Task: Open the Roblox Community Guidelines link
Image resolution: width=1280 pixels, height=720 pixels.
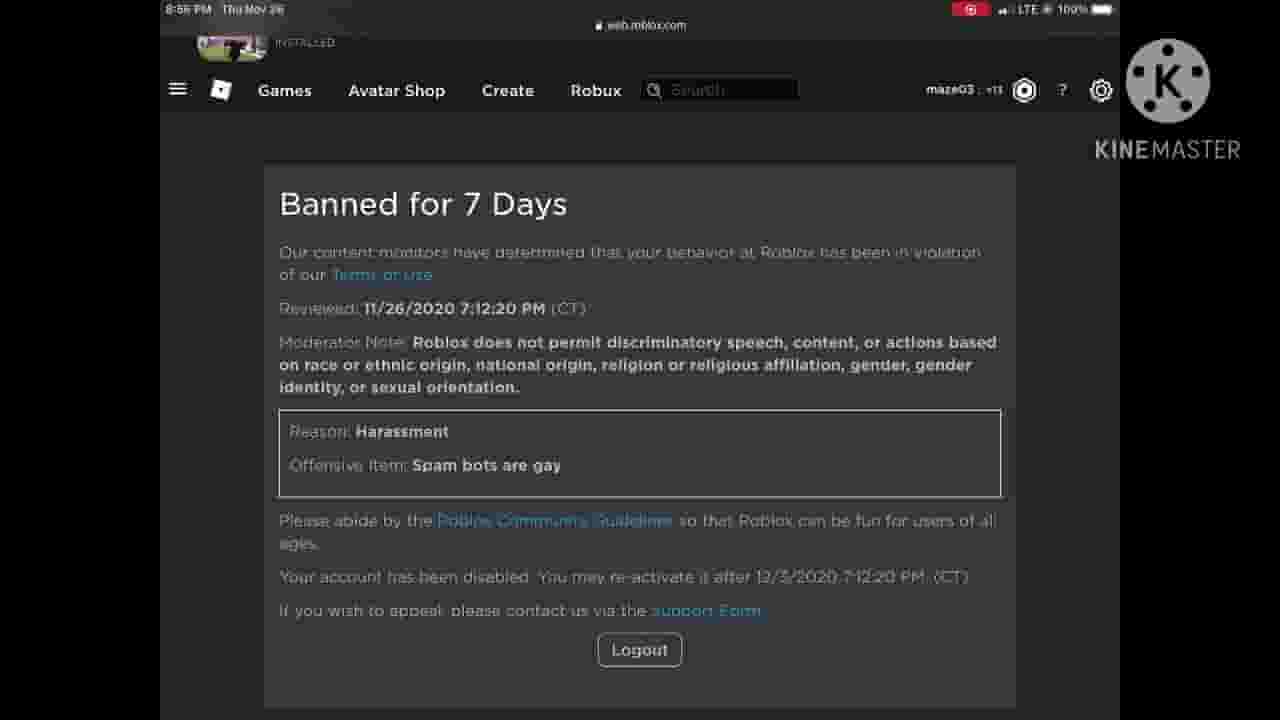Action: (555, 521)
